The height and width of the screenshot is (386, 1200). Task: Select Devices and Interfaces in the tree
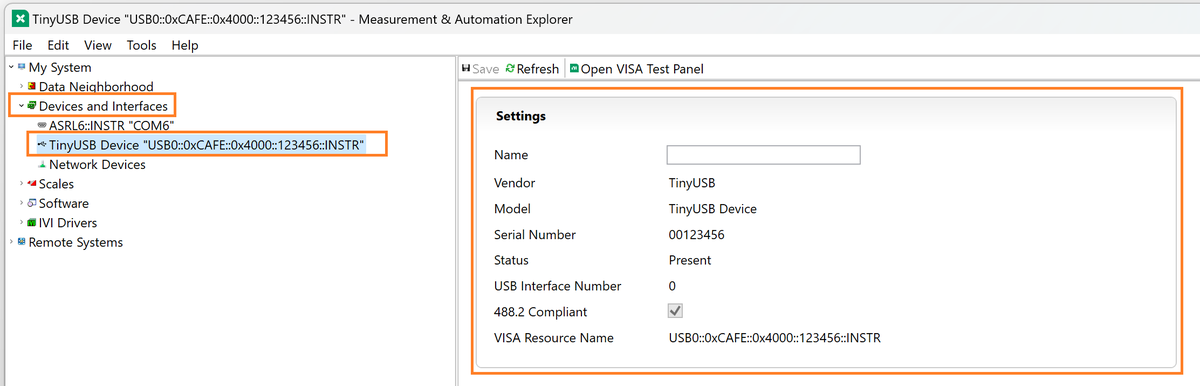click(104, 106)
